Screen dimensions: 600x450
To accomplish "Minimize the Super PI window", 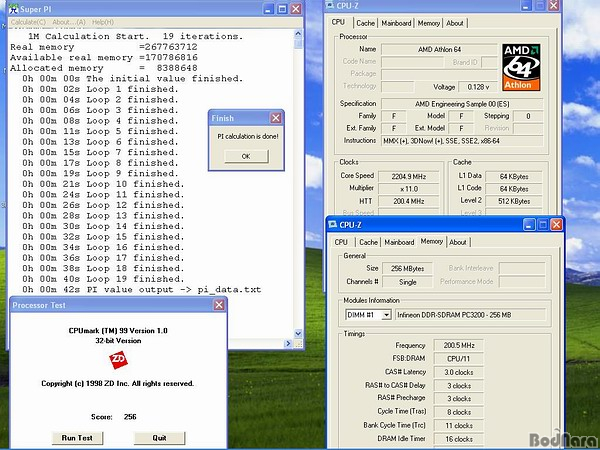I will coord(269,9).
